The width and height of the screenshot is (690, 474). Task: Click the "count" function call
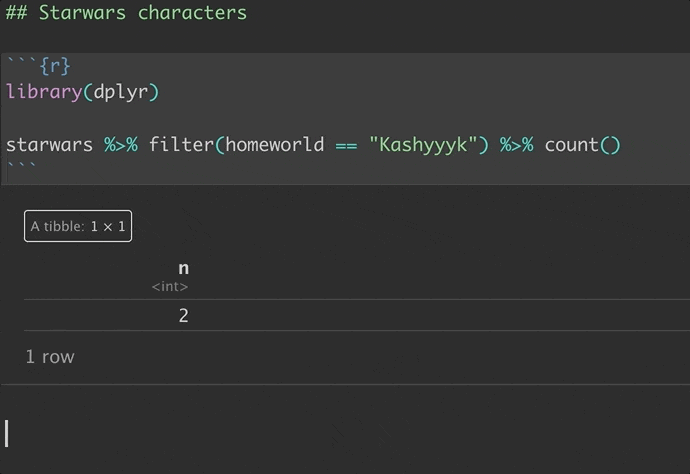[571, 145]
